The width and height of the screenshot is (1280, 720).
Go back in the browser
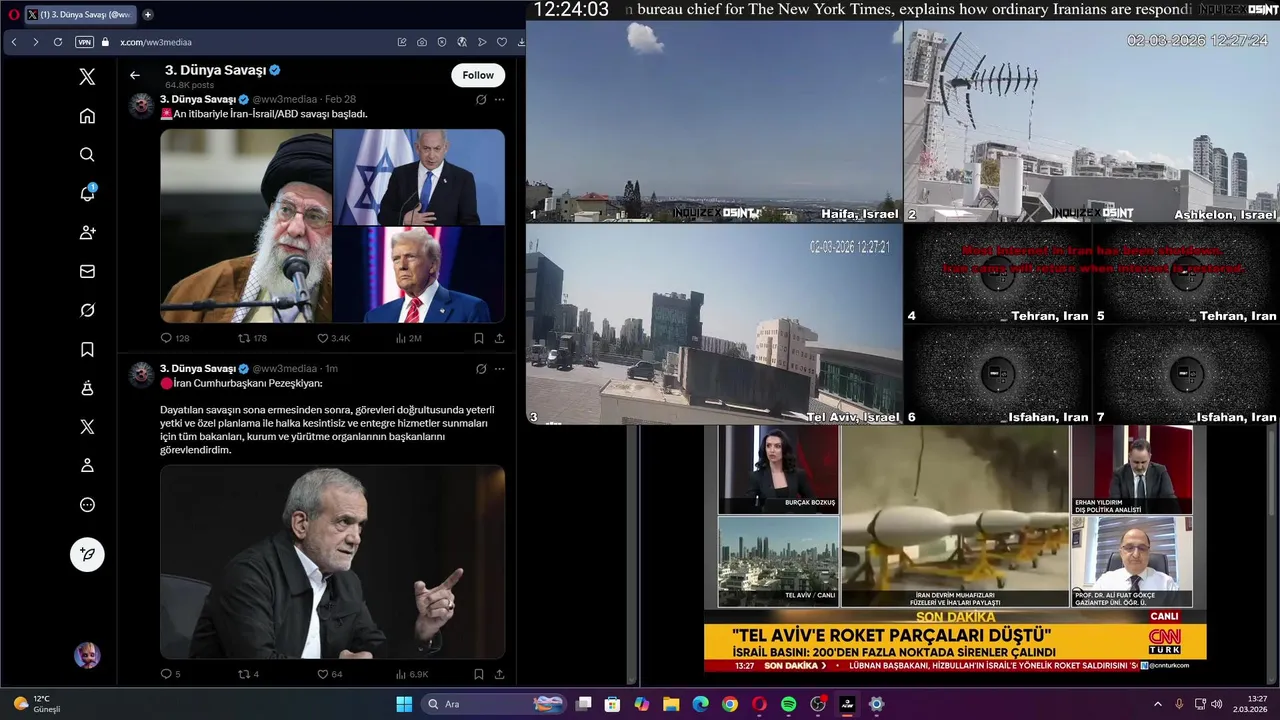point(14,42)
